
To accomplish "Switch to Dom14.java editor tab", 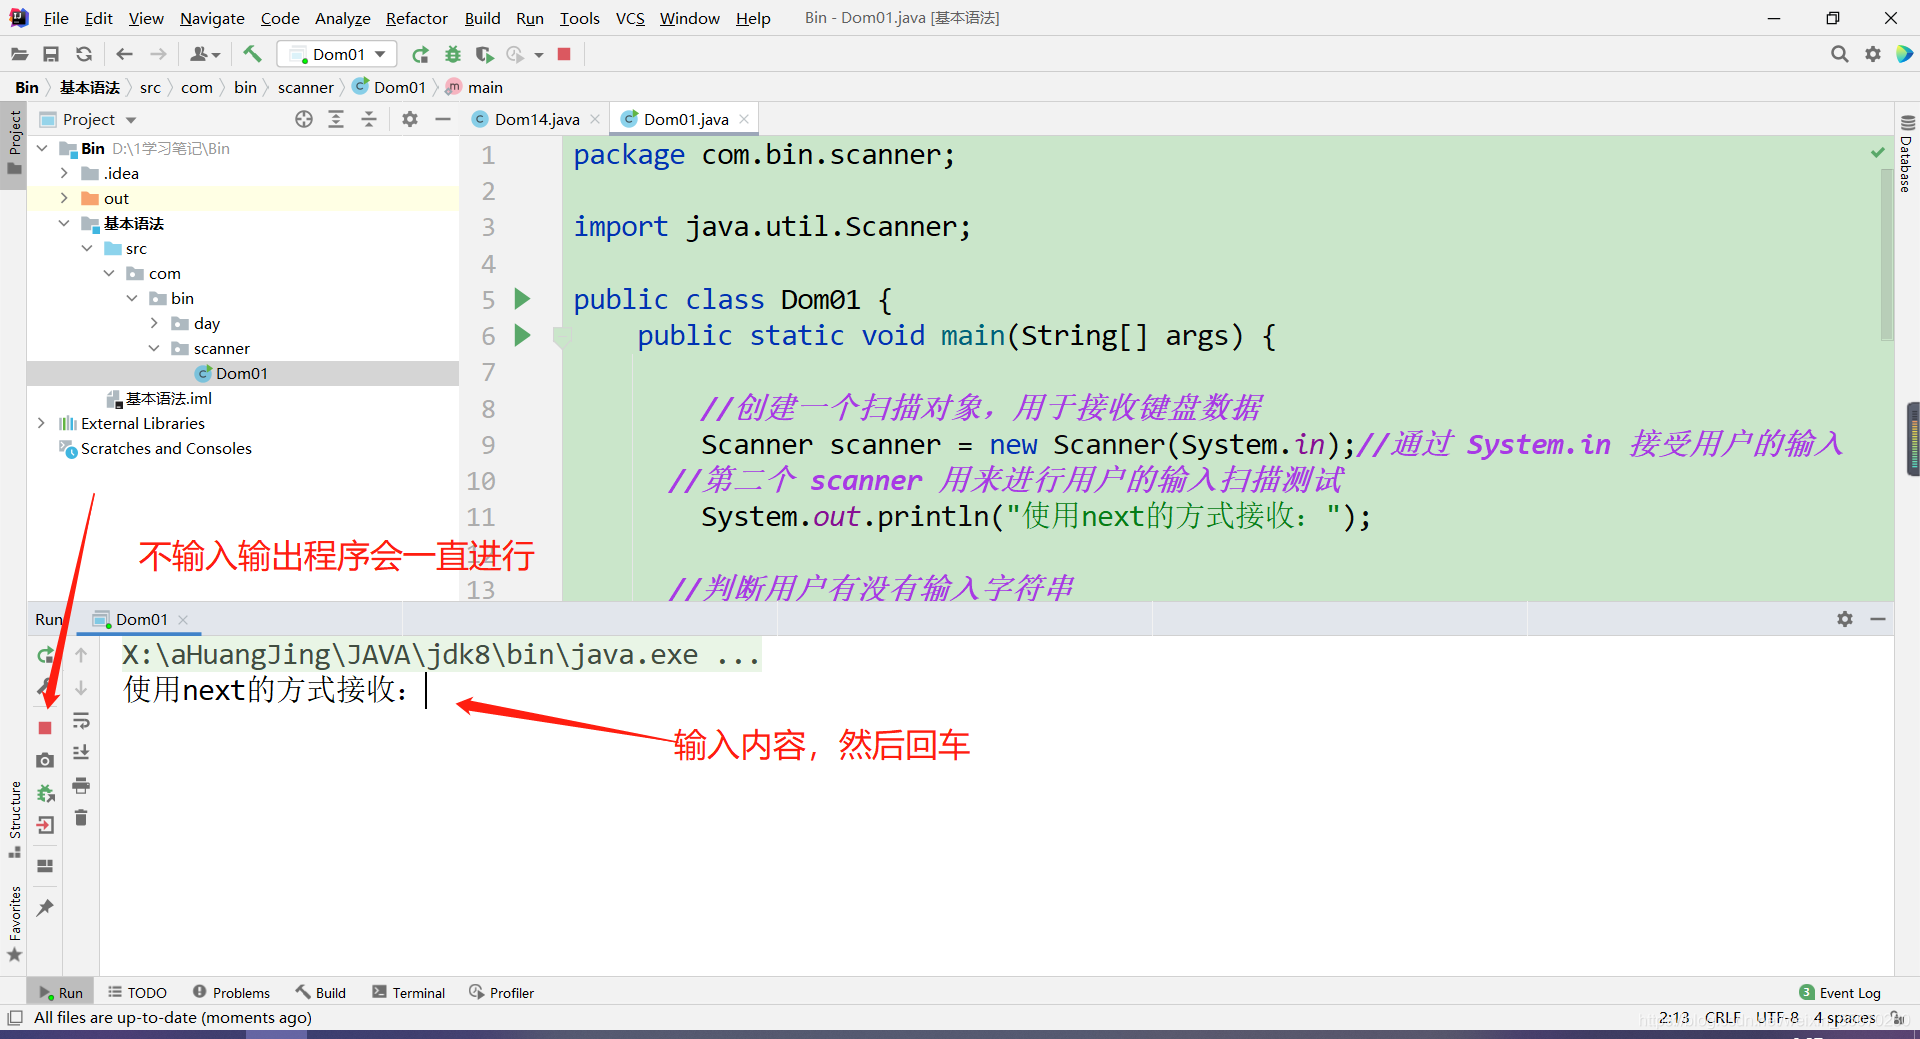I will click(536, 119).
